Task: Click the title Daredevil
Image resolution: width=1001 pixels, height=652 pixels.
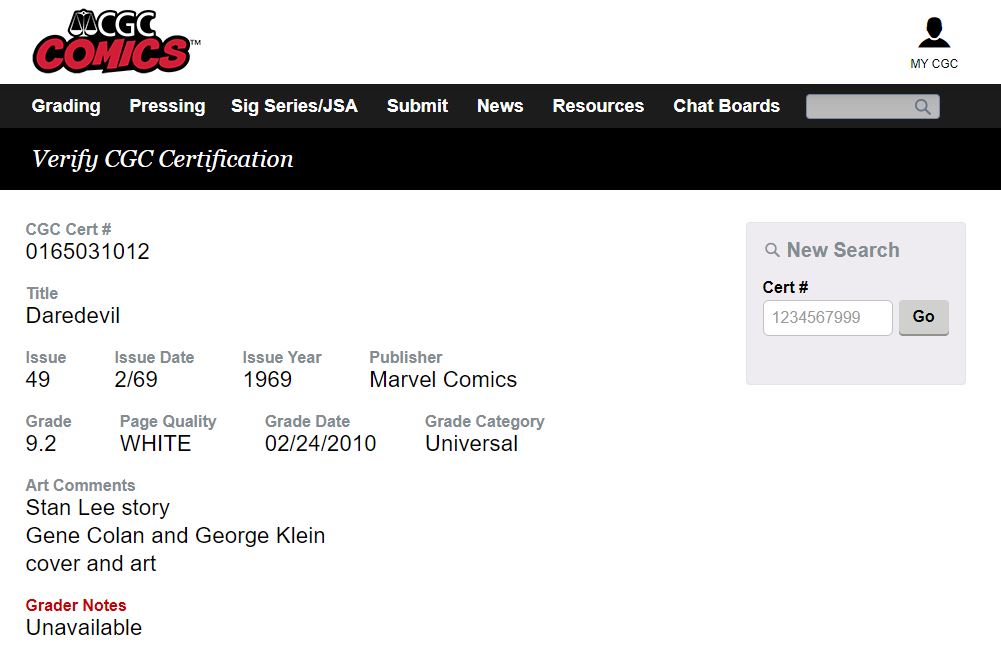Action: [x=73, y=315]
